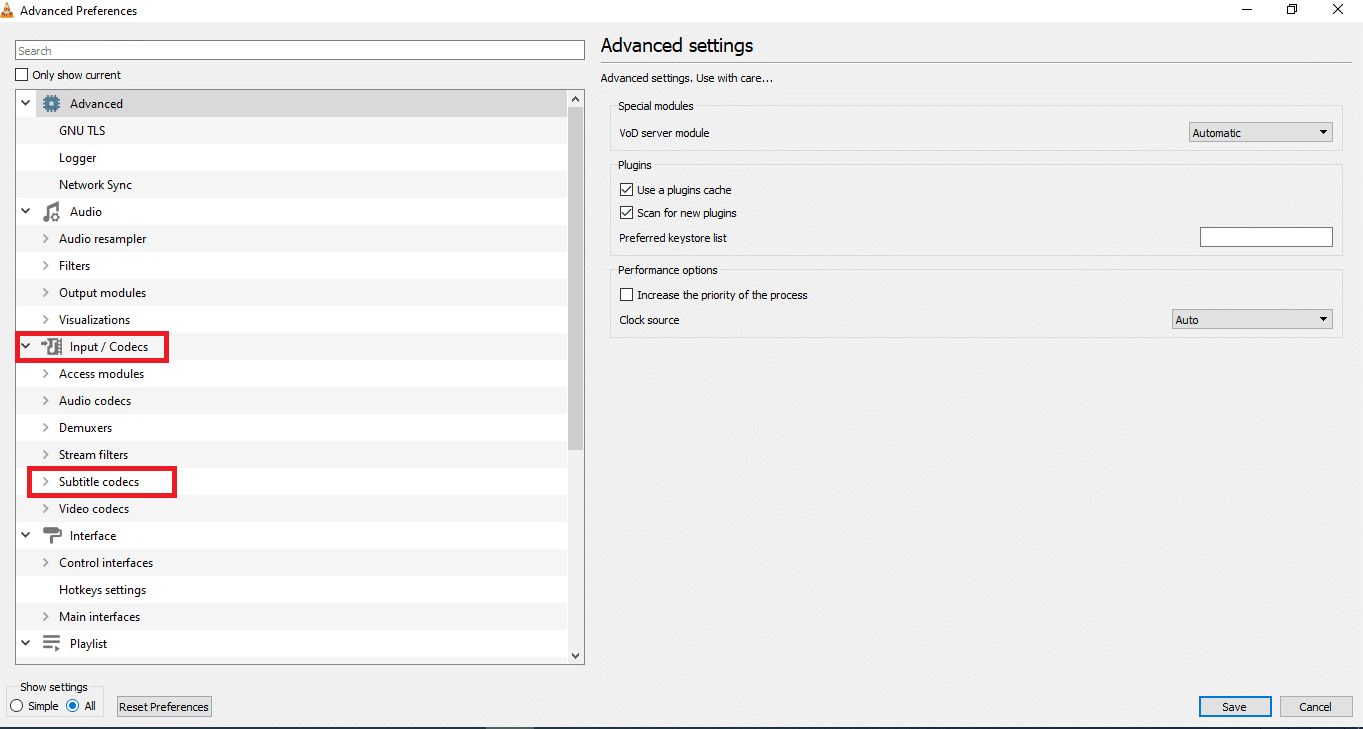The height and width of the screenshot is (729, 1363).
Task: Select the Demuxers tree item
Action: point(85,428)
